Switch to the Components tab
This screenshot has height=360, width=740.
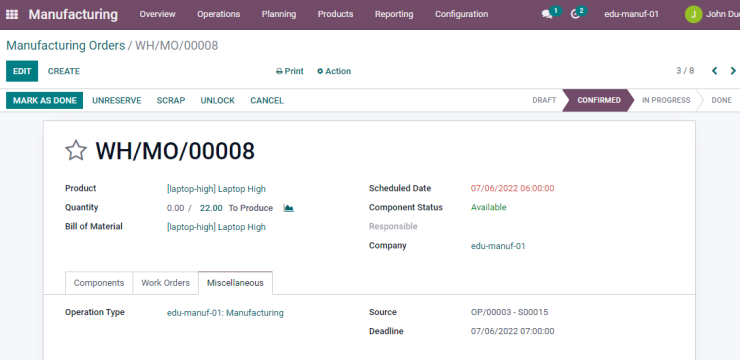99,283
